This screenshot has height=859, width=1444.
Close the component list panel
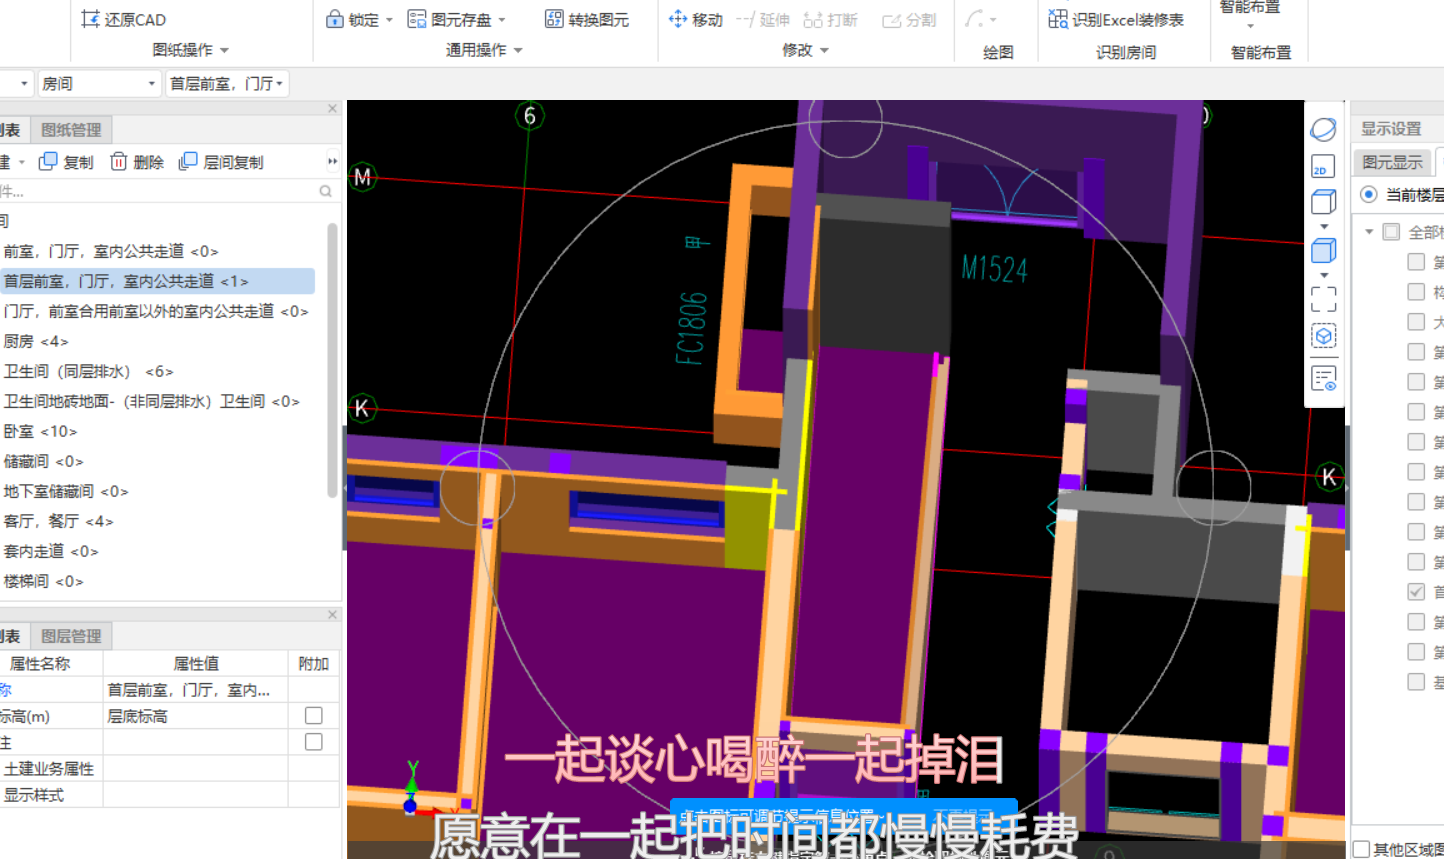(333, 108)
